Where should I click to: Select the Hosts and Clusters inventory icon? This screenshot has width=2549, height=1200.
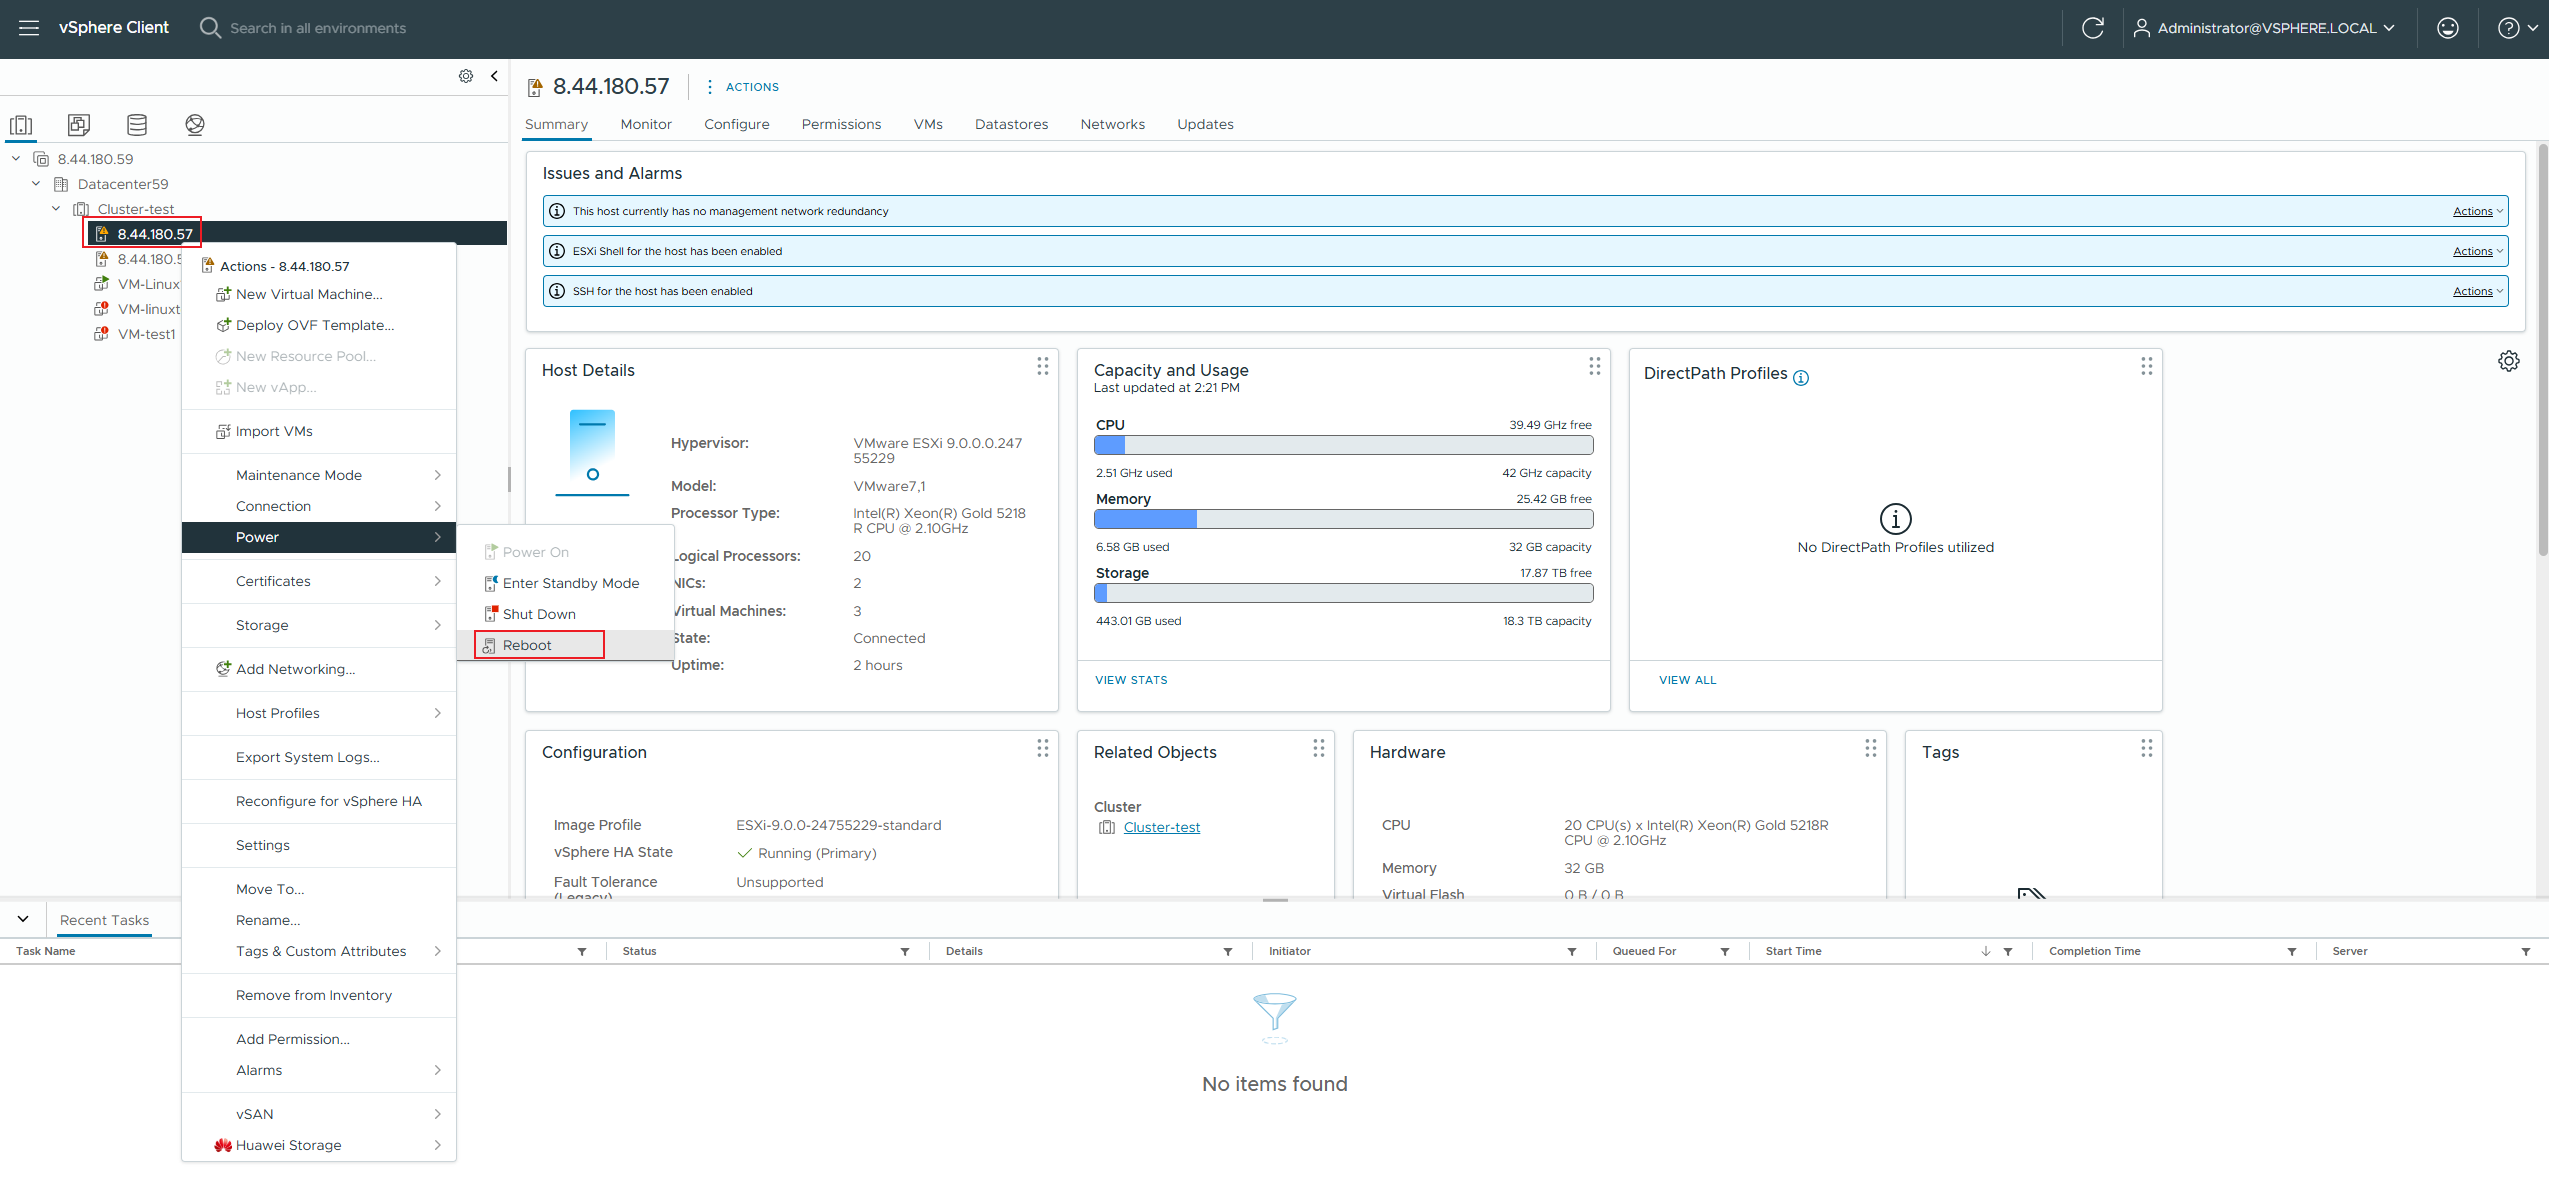(x=21, y=125)
